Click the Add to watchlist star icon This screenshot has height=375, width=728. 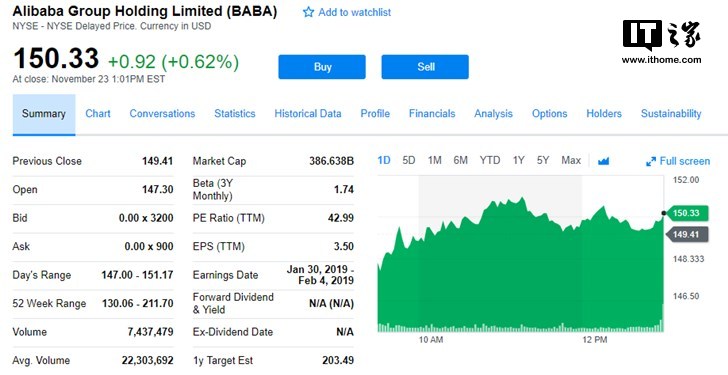[308, 12]
